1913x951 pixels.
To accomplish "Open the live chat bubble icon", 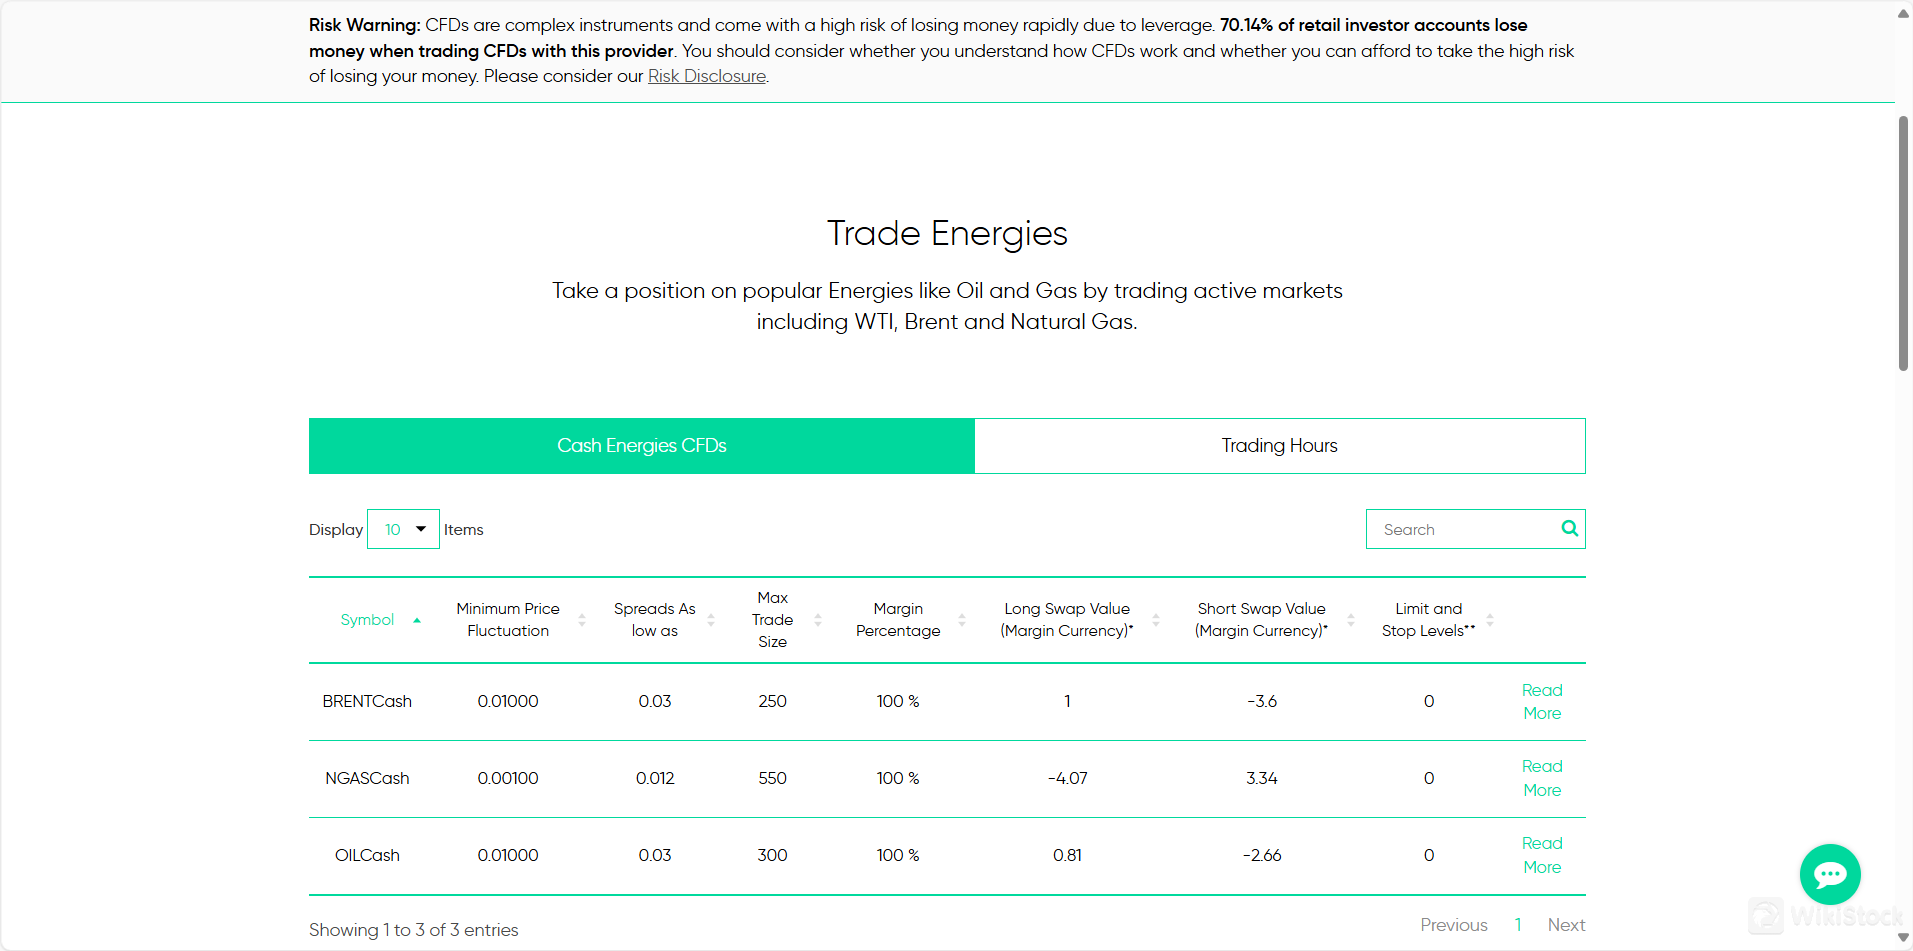I will click(1829, 875).
